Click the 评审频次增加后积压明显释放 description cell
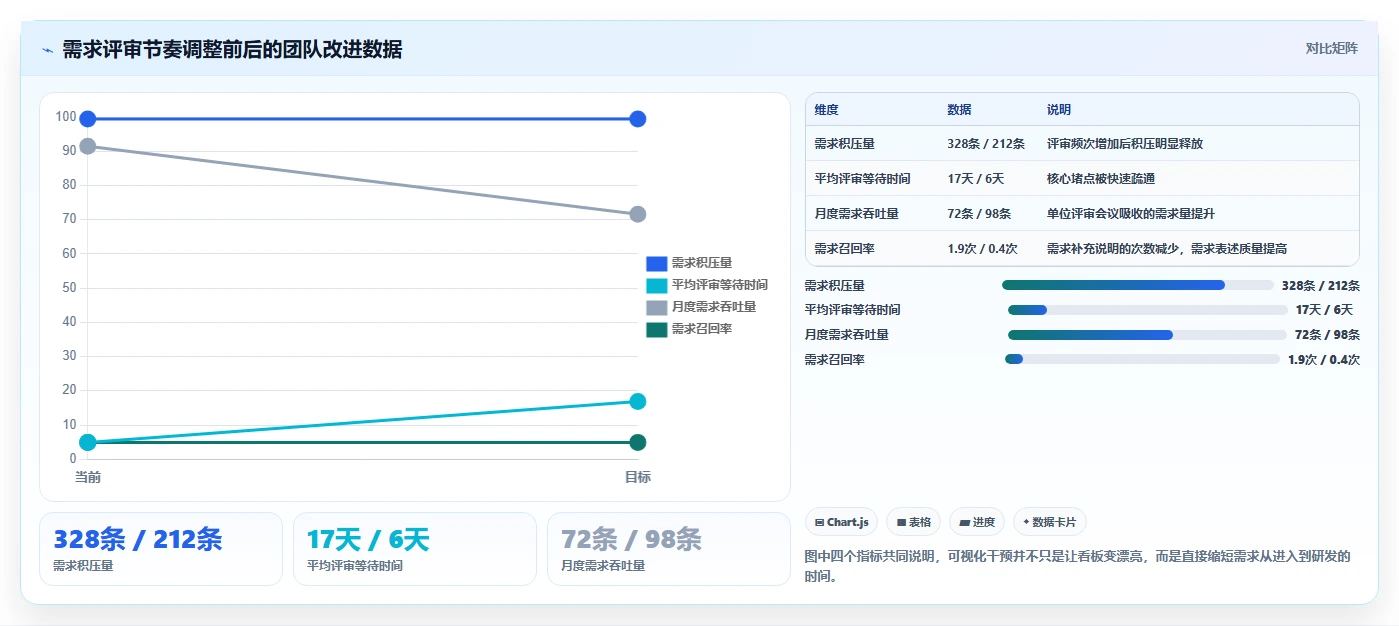Image resolution: width=1399 pixels, height=626 pixels. coord(1125,144)
